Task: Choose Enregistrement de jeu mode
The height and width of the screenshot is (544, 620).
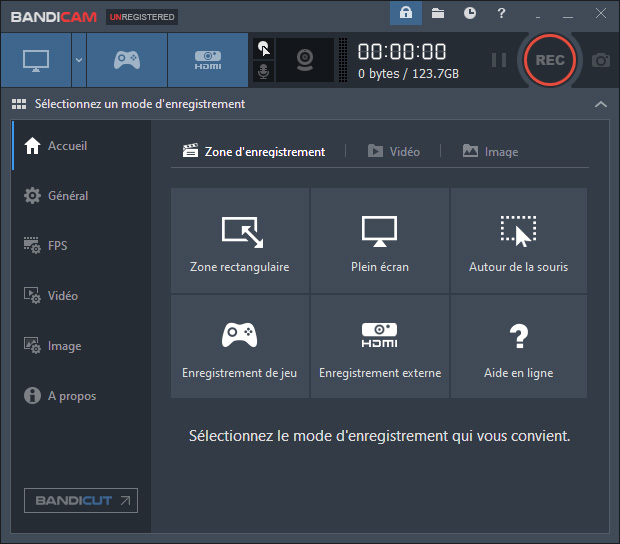Action: (240, 346)
